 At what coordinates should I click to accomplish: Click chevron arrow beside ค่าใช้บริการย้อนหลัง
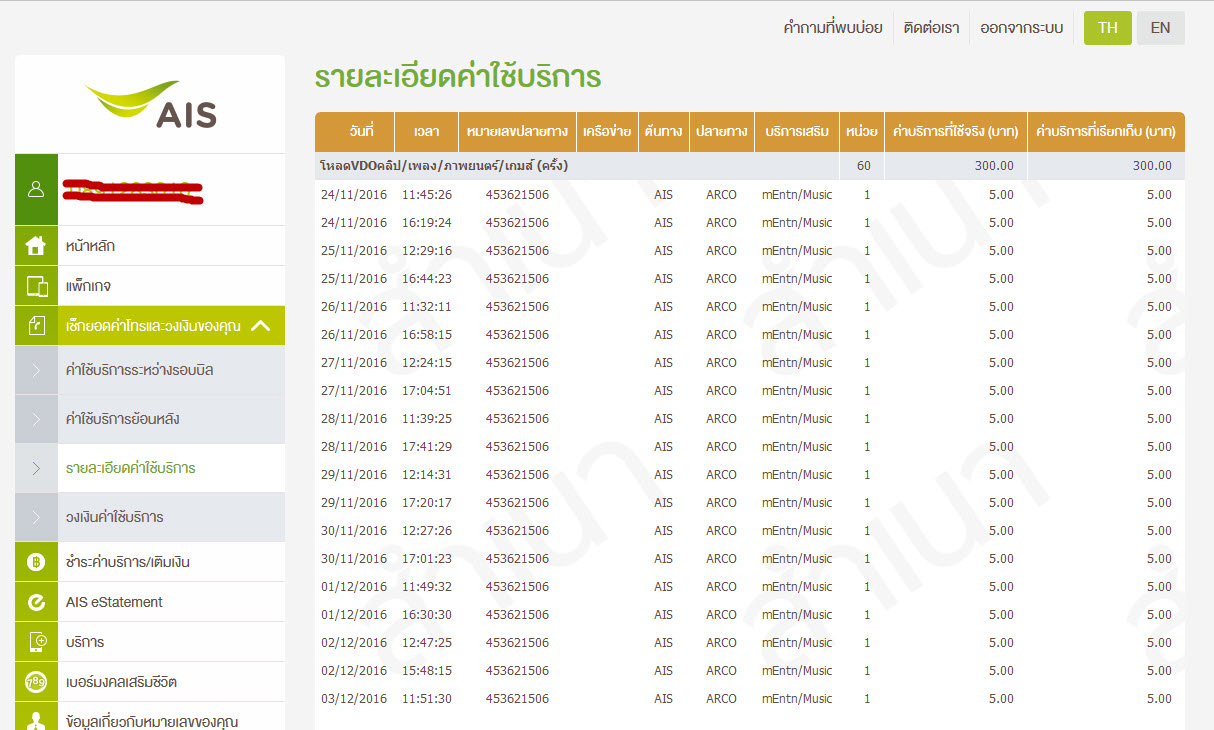click(x=36, y=419)
